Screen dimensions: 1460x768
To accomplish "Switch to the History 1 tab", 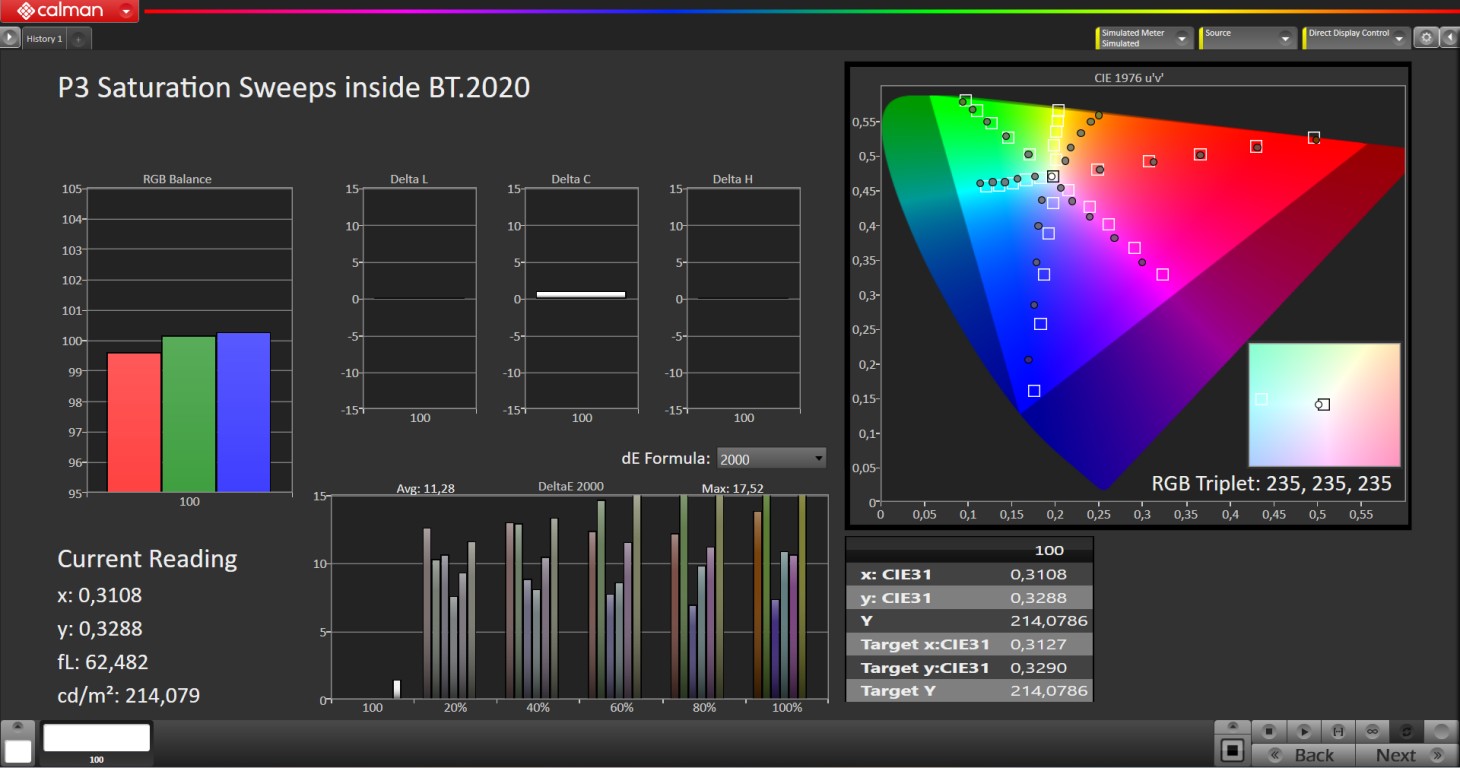I will coord(44,39).
